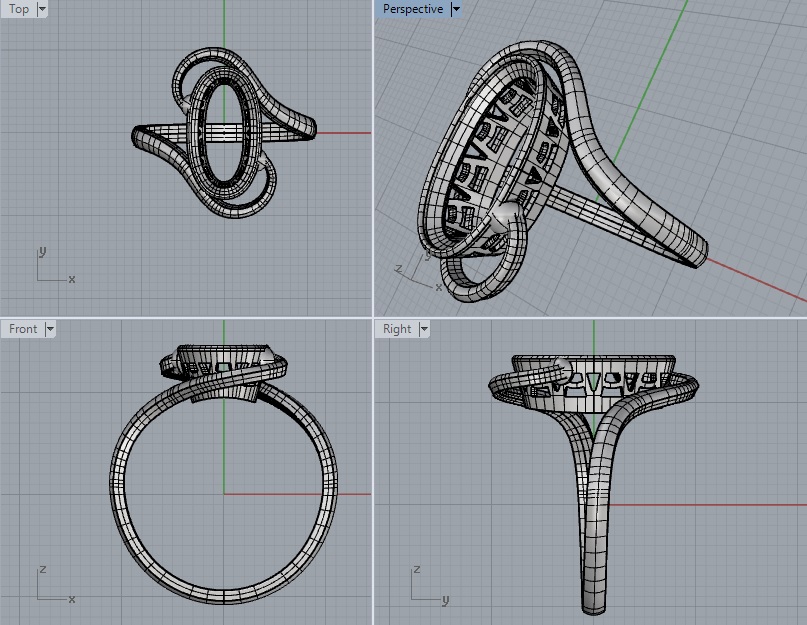This screenshot has height=625, width=807.
Task: Select the Perspective viewport title
Action: [x=412, y=9]
